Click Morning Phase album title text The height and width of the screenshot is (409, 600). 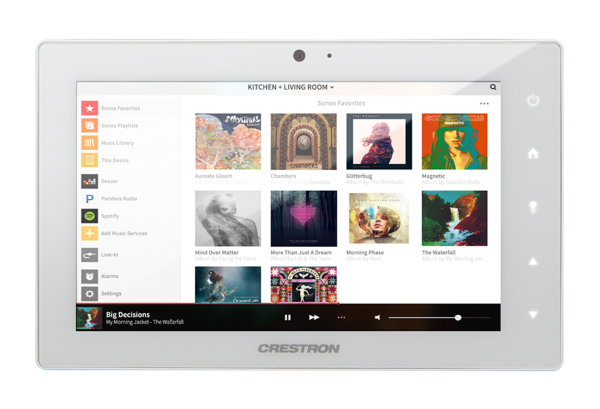[365, 253]
